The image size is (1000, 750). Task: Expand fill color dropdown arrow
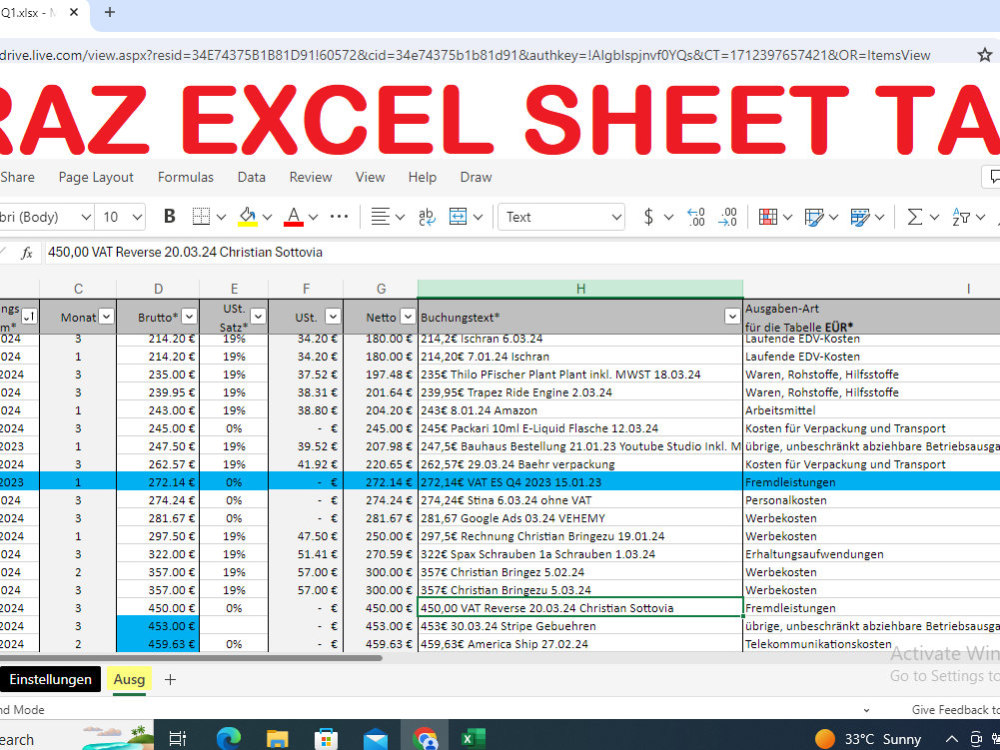(267, 217)
